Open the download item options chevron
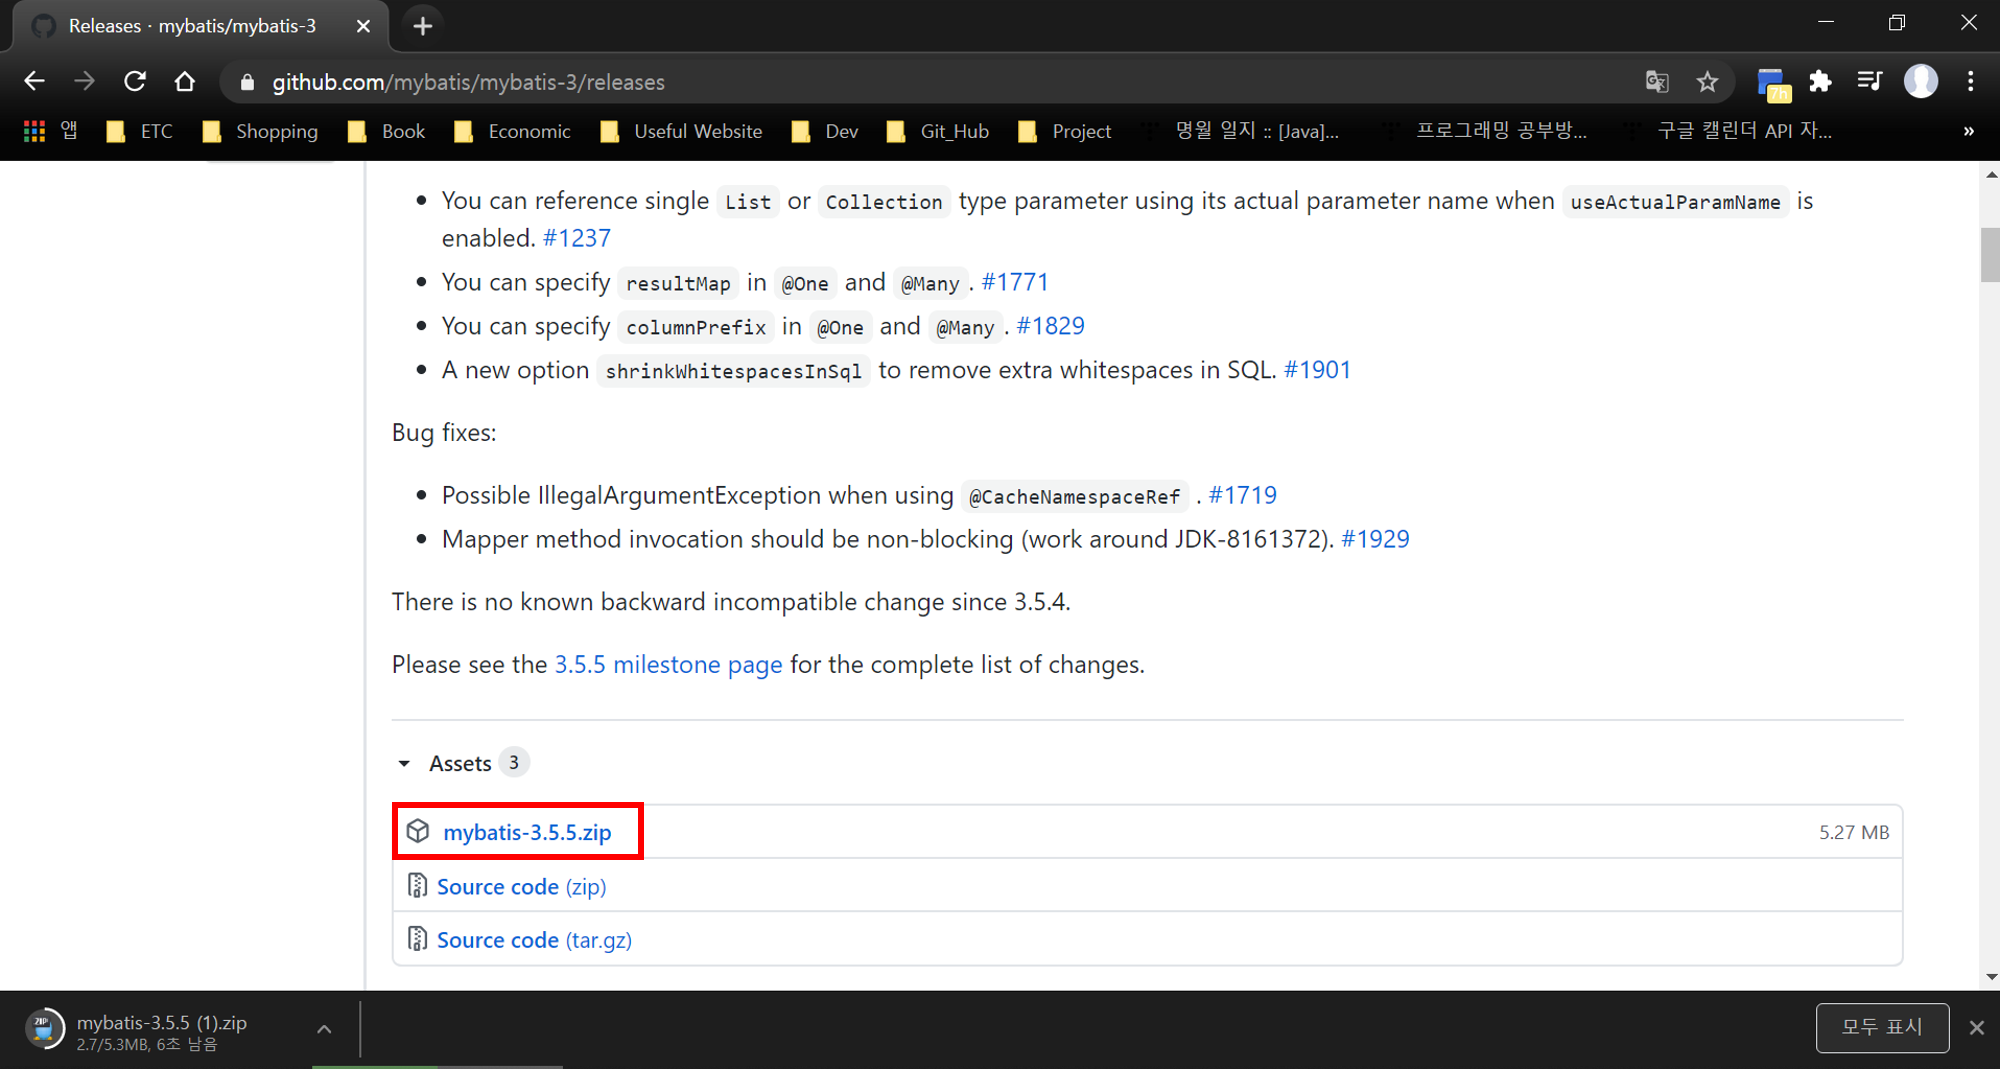Image resolution: width=2000 pixels, height=1069 pixels. [324, 1029]
